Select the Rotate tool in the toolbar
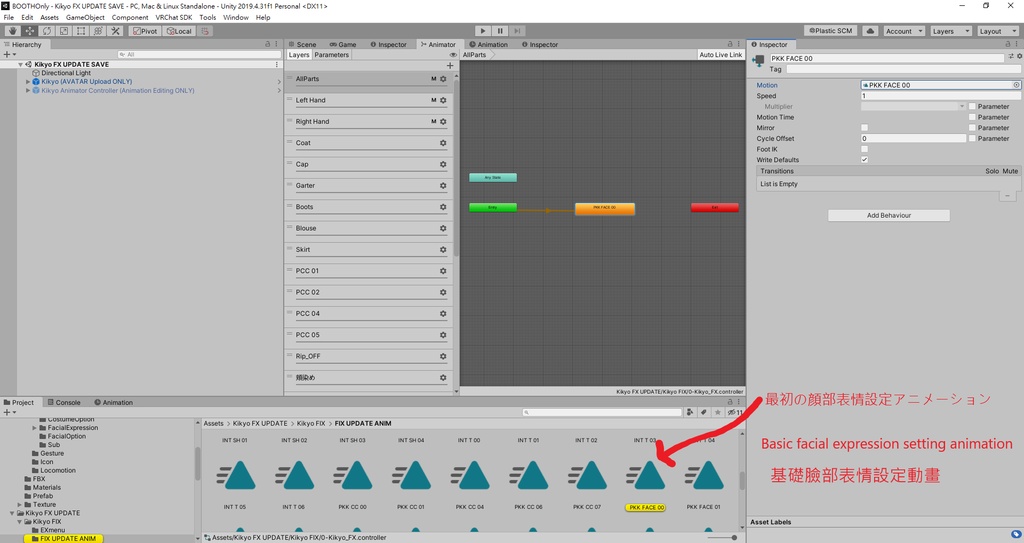Image resolution: width=1024 pixels, height=543 pixels. coord(46,31)
